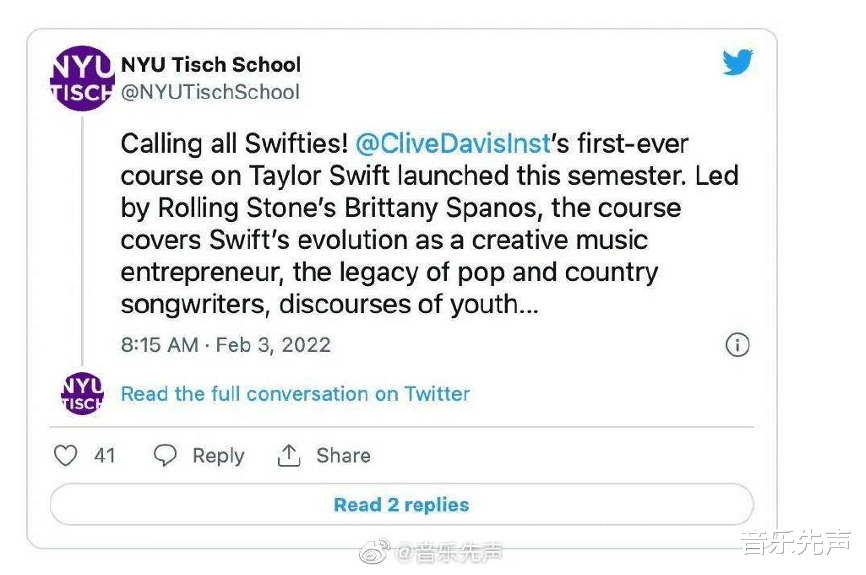The width and height of the screenshot is (866, 575).
Task: Click the @NYUTischSchool handle
Action: [x=210, y=92]
